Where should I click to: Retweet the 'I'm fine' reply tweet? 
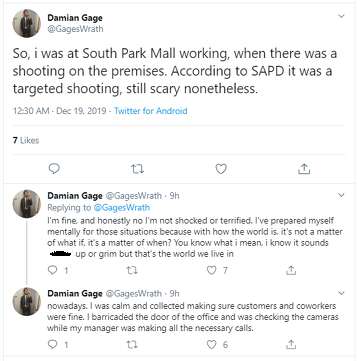(x=132, y=270)
